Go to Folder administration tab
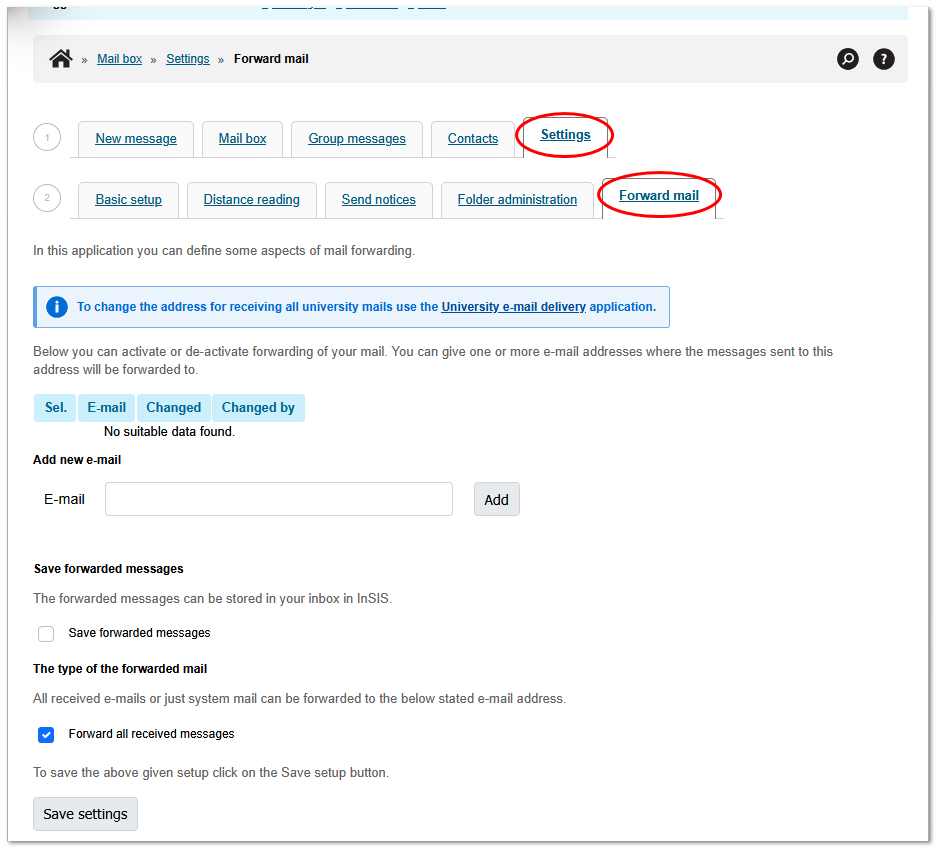Viewport: 936px width, 848px height. 517,200
